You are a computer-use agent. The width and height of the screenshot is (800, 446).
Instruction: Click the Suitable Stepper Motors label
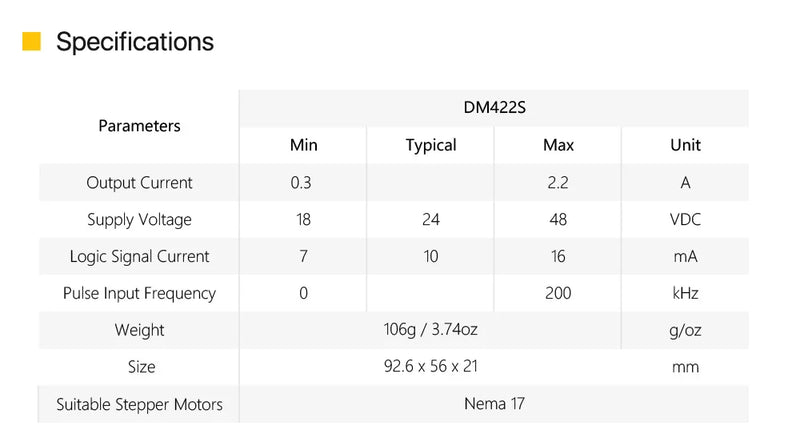(x=139, y=404)
